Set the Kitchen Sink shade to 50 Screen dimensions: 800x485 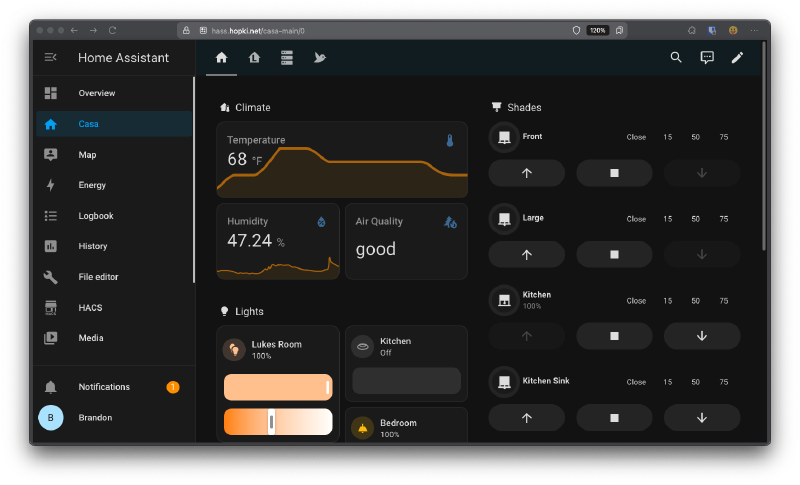click(x=695, y=382)
